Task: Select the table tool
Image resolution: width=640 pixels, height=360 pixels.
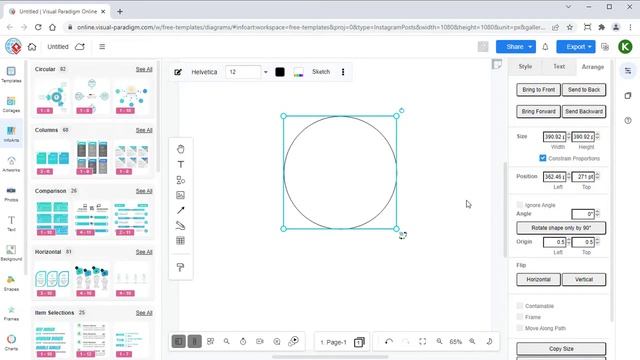Action: [180, 240]
